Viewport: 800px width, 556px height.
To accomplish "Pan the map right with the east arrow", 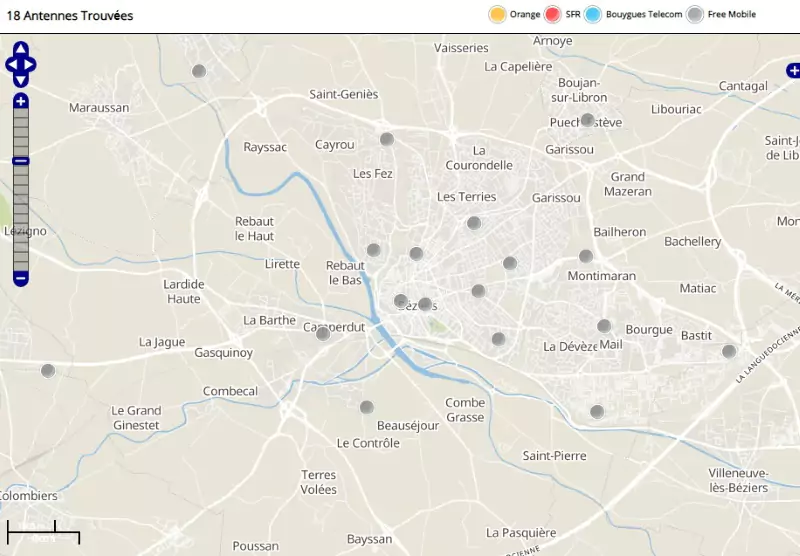I will tap(31, 65).
